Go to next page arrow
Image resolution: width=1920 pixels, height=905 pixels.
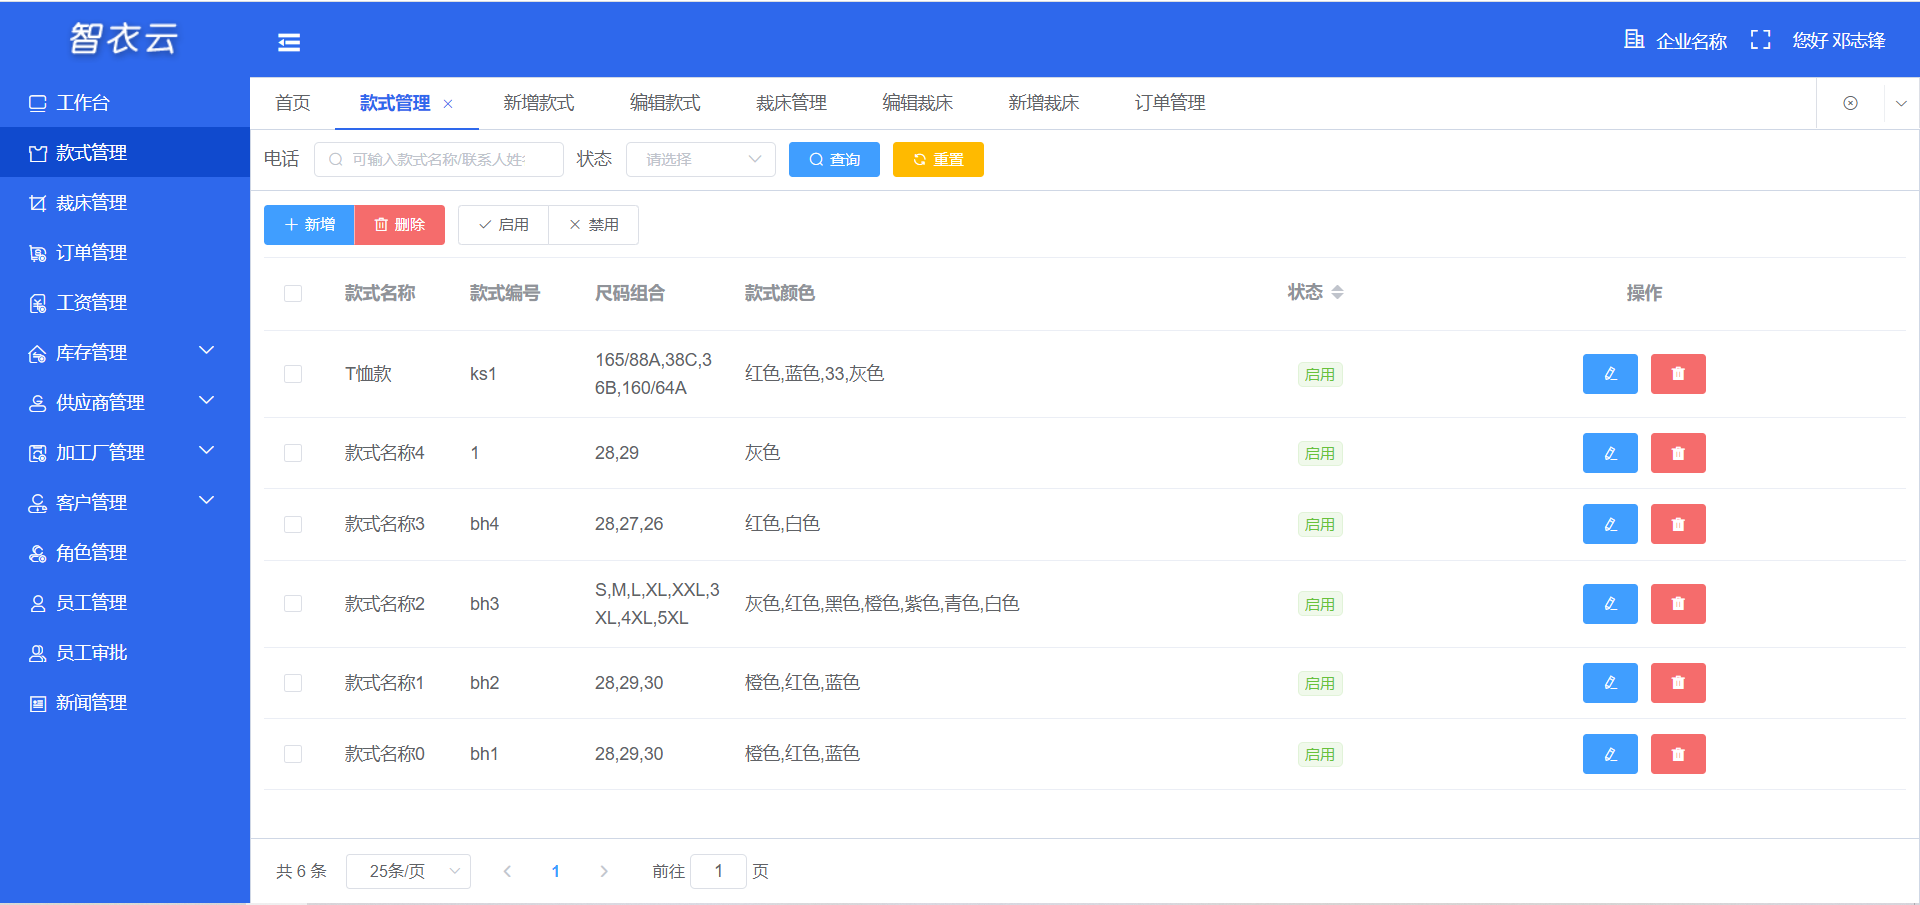[x=603, y=871]
